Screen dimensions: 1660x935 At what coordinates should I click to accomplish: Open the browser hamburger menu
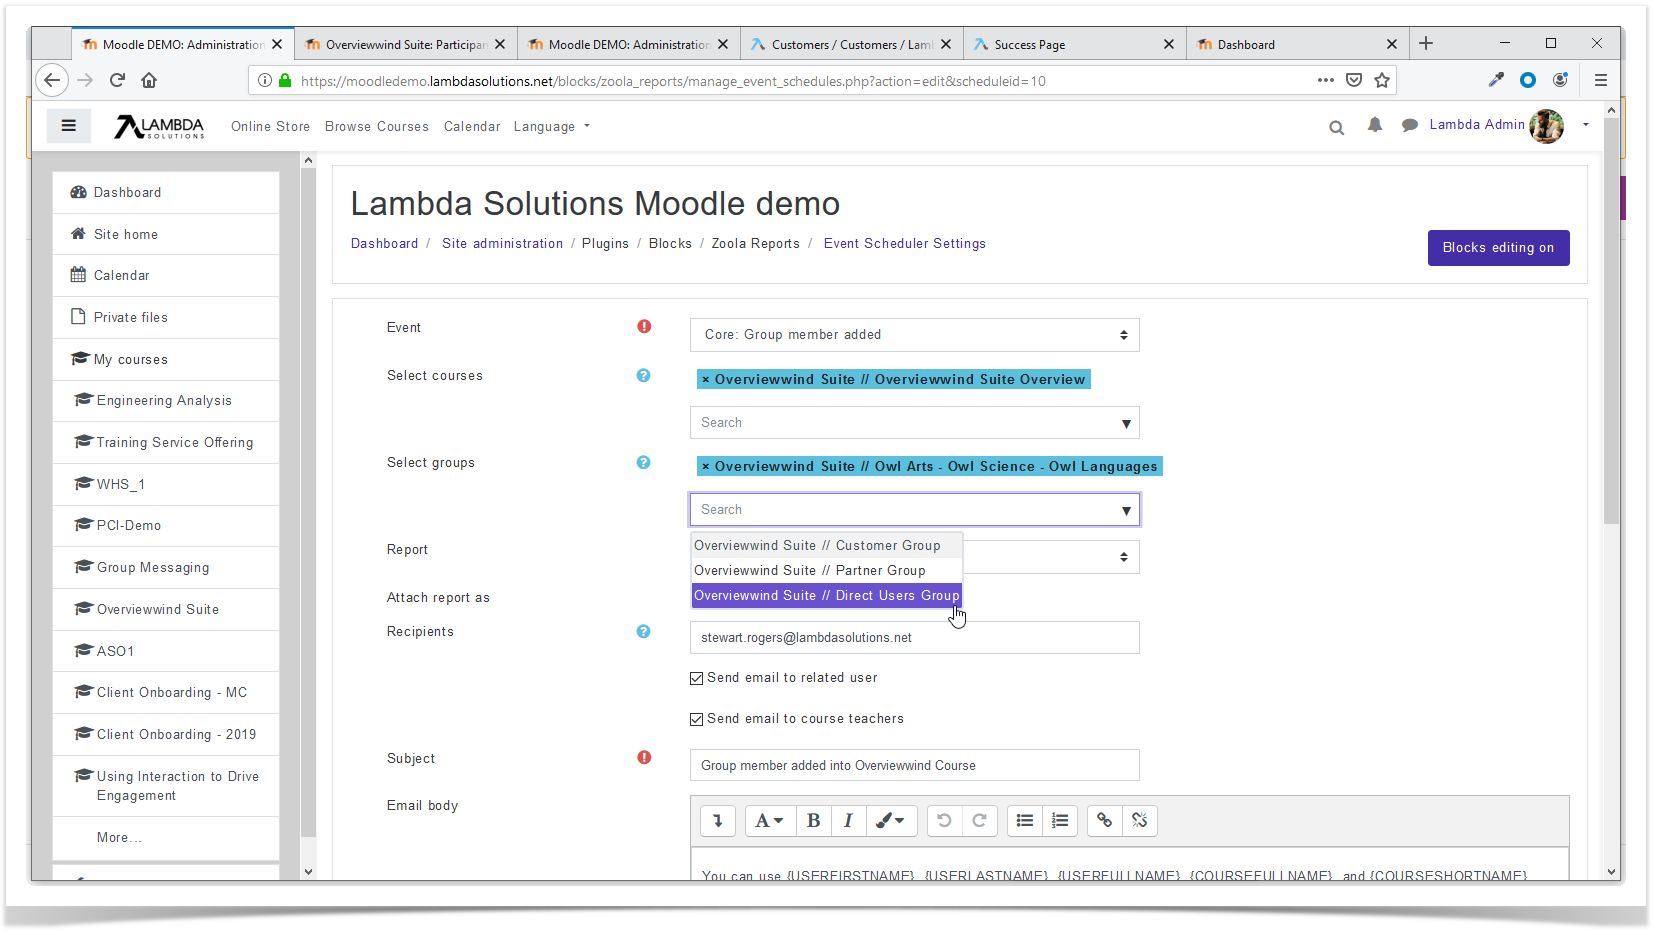[1601, 80]
